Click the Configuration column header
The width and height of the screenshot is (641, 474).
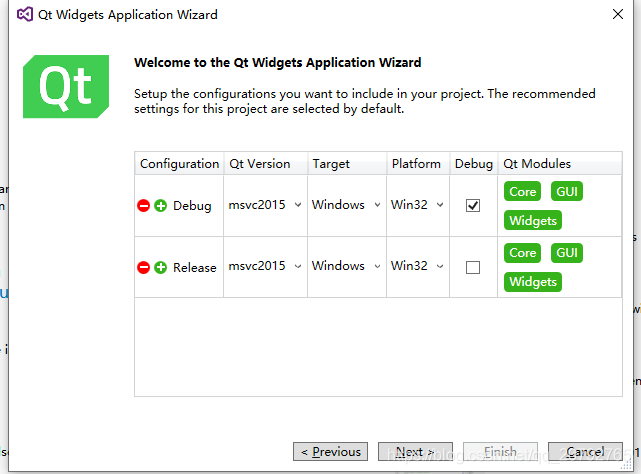[179, 164]
